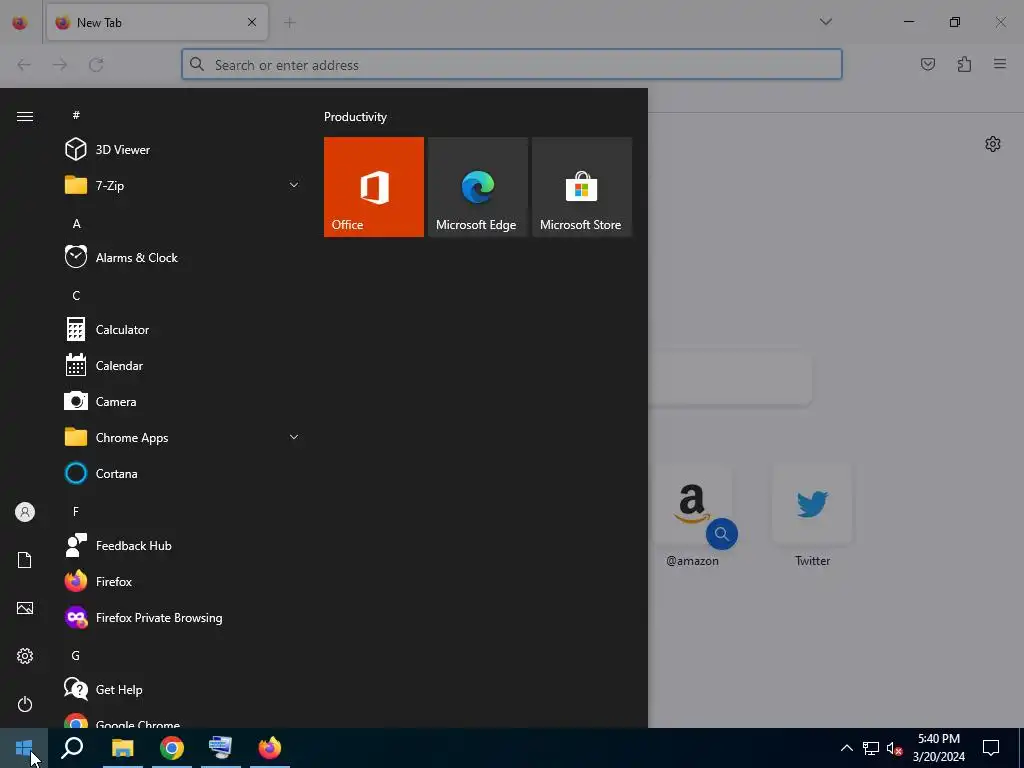This screenshot has width=1024, height=768.
Task: Focus the Firefox address bar
Action: 512,65
